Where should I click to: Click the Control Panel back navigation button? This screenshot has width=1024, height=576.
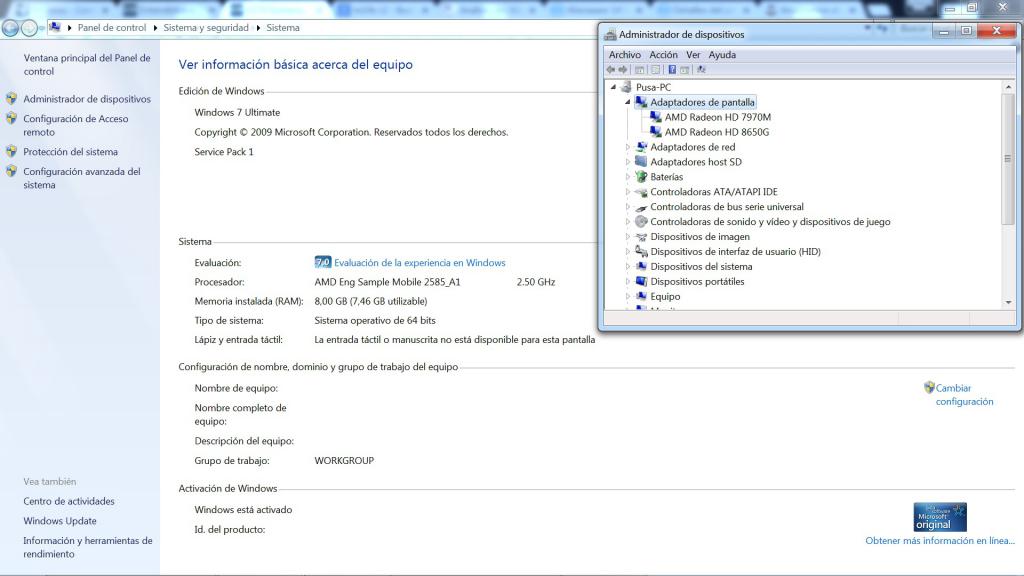click(10, 27)
